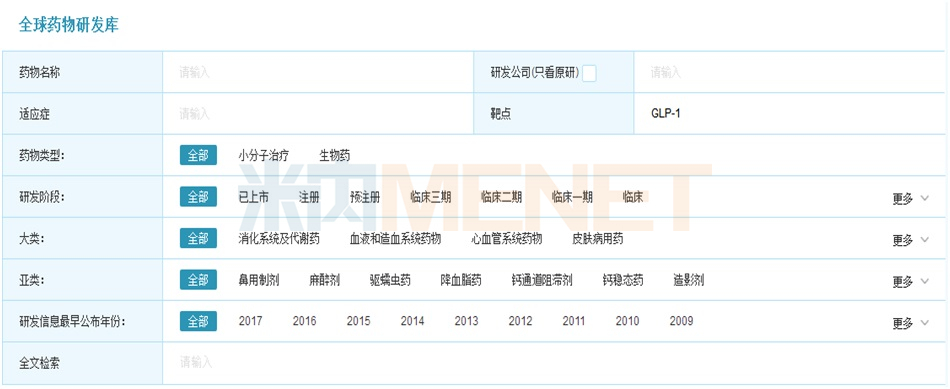Select 全部 in 研发阶段 row
Viewport: 950px width, 389px height.
click(x=198, y=196)
